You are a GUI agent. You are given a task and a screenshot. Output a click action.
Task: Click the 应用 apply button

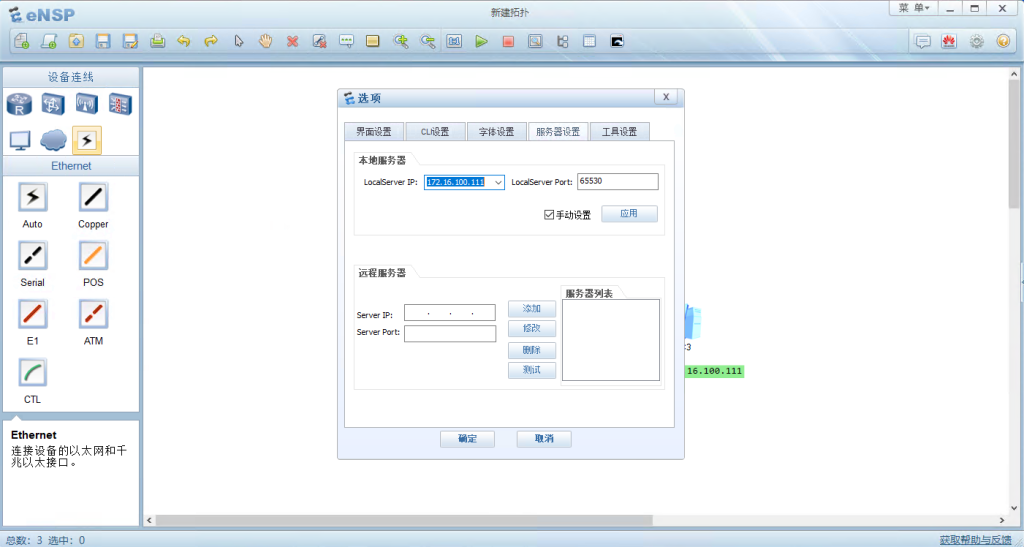click(x=629, y=214)
